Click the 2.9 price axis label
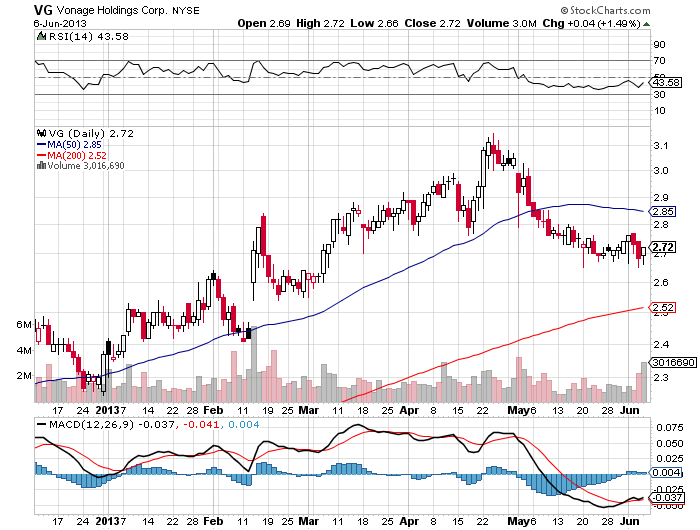 coord(661,197)
